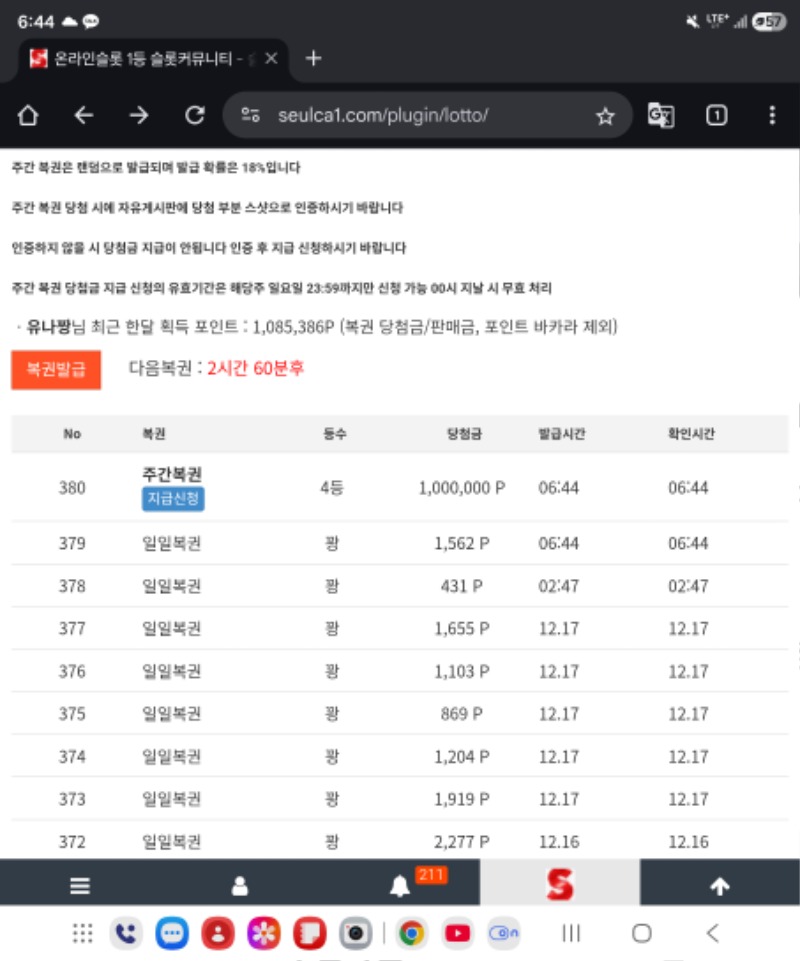This screenshot has width=800, height=961.
Task: Bookmark page with star icon
Action: click(605, 116)
